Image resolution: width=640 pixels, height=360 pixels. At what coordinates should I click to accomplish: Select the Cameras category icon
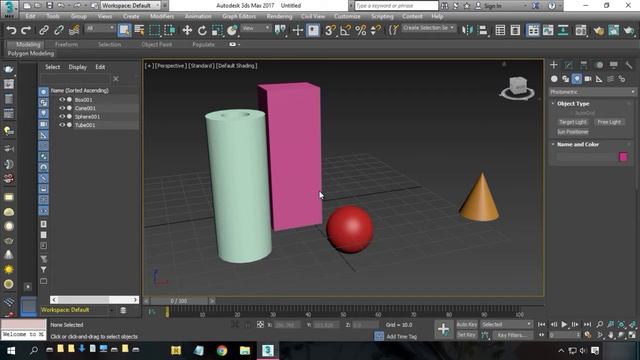(588, 79)
